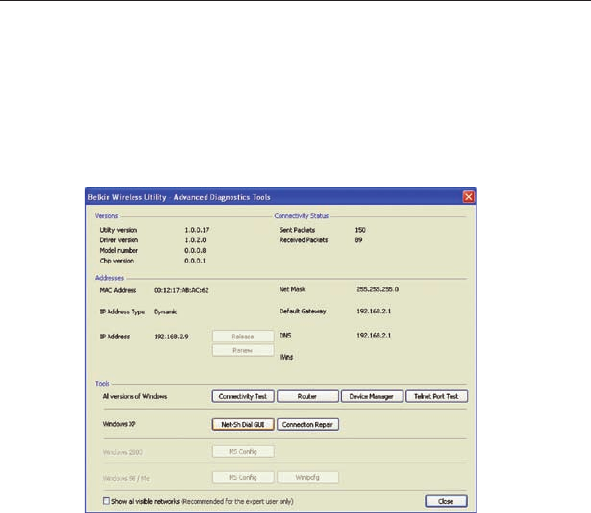
Task: Click the Release IP address button
Action: (243, 336)
